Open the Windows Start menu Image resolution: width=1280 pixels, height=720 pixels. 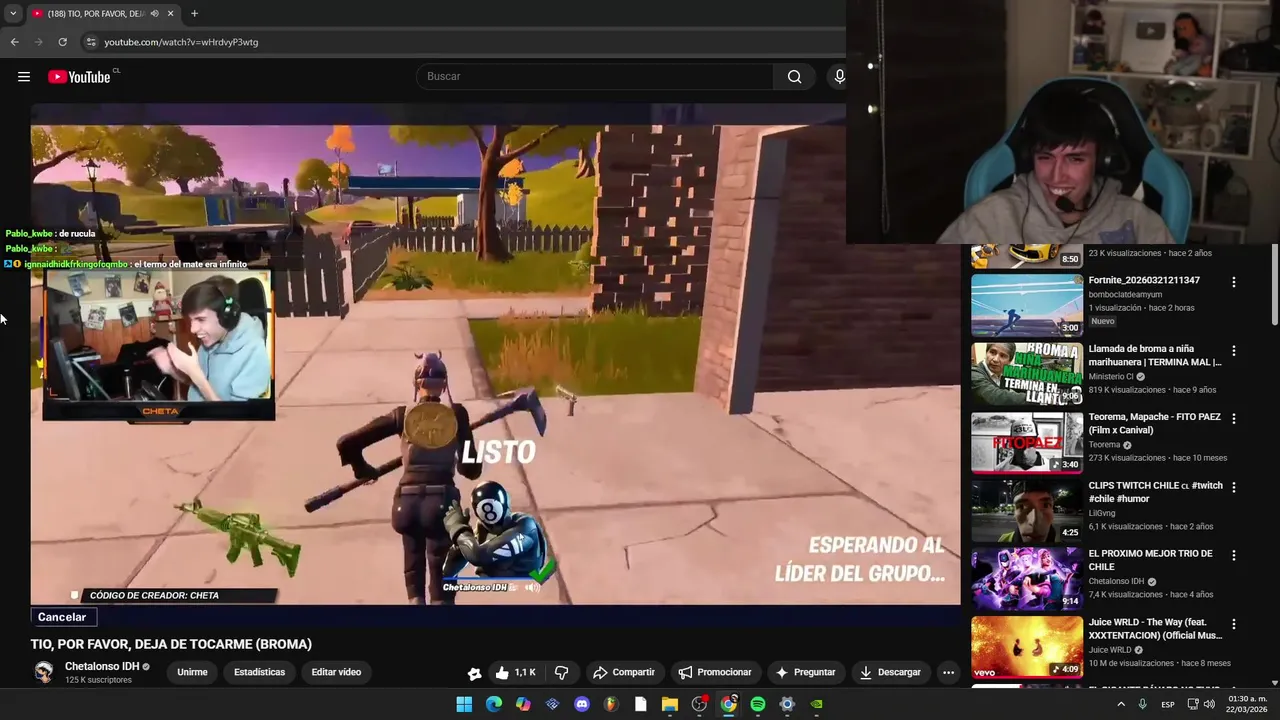464,704
